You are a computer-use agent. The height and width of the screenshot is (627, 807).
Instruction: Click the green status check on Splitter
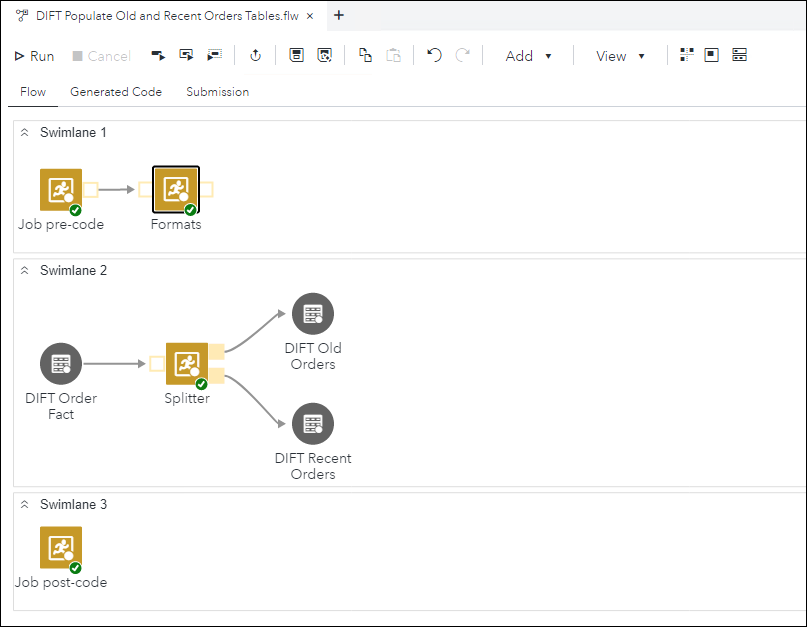click(201, 384)
